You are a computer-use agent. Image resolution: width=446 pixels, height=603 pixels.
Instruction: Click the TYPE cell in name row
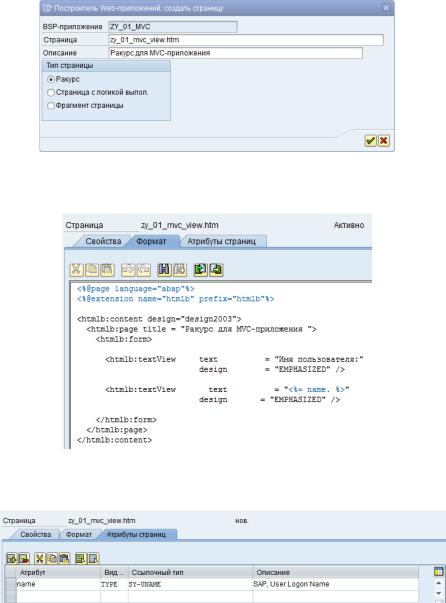pyautogui.click(x=114, y=584)
